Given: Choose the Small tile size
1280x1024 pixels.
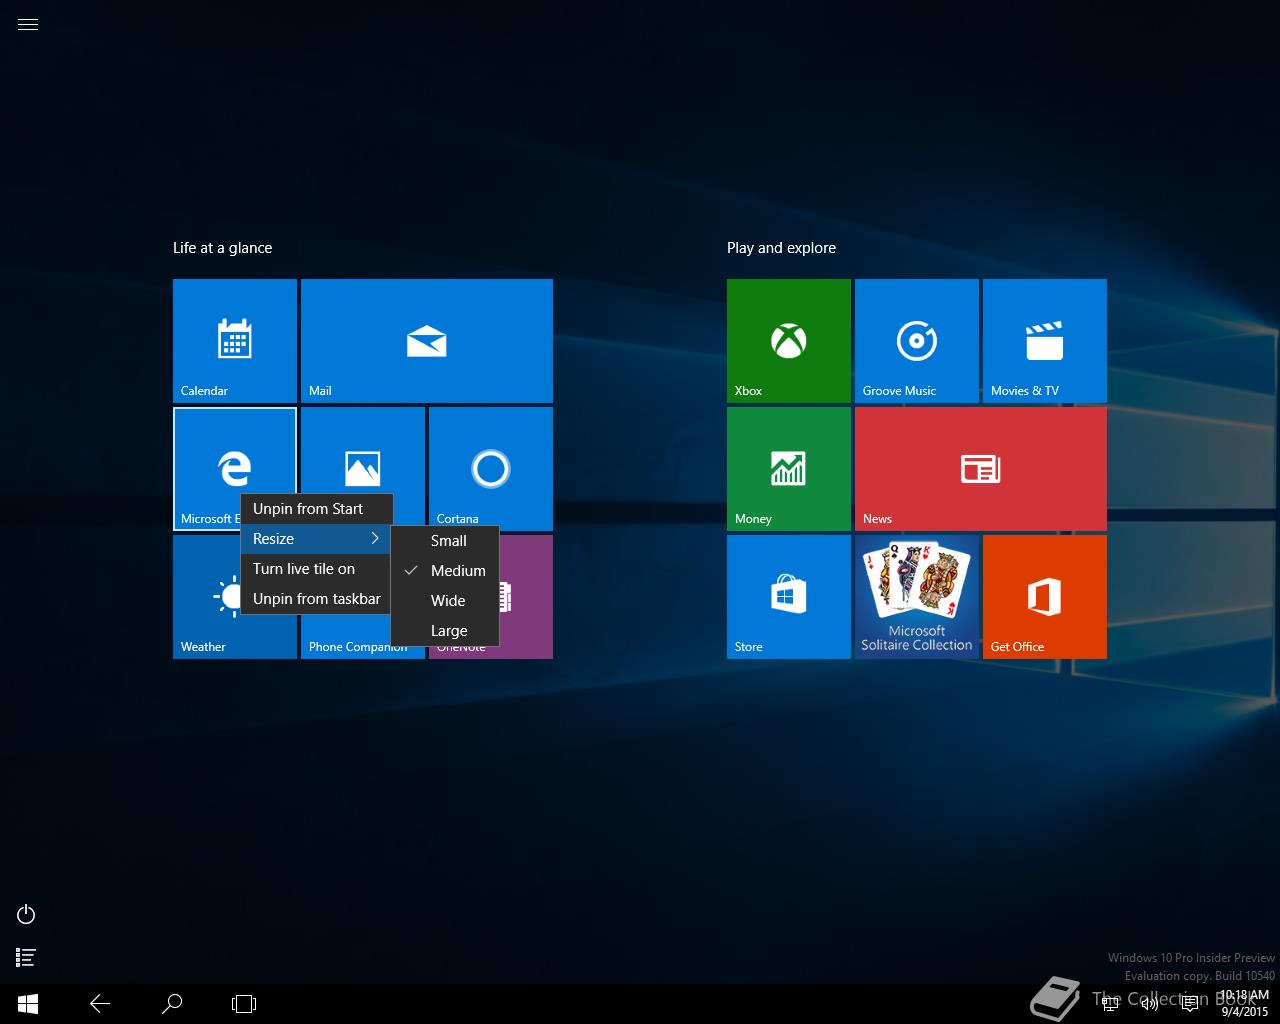Looking at the screenshot, I should [x=445, y=541].
